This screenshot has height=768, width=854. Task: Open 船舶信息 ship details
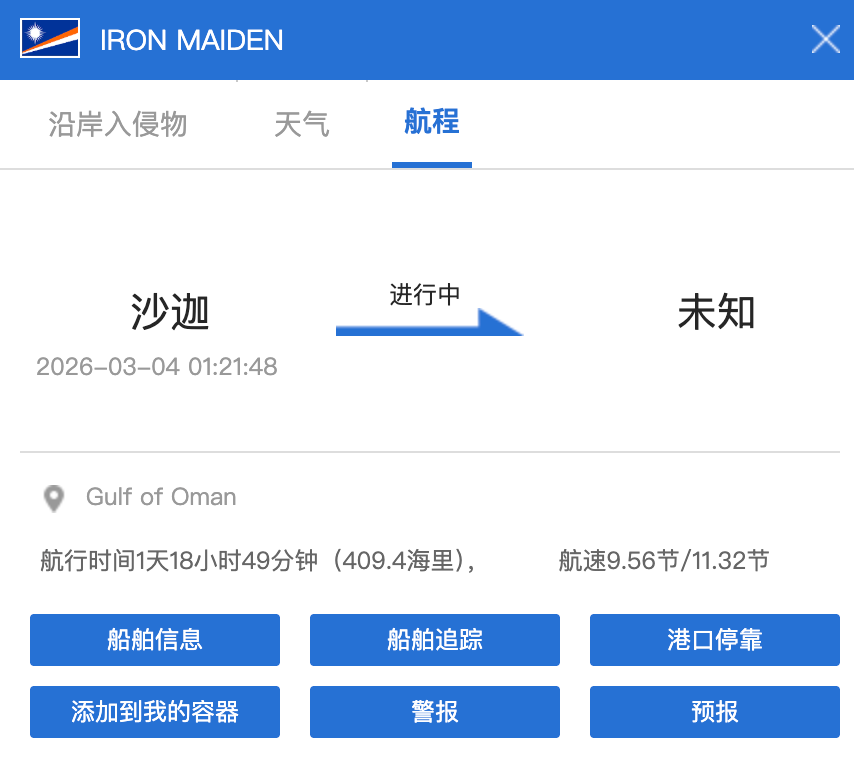pos(155,640)
